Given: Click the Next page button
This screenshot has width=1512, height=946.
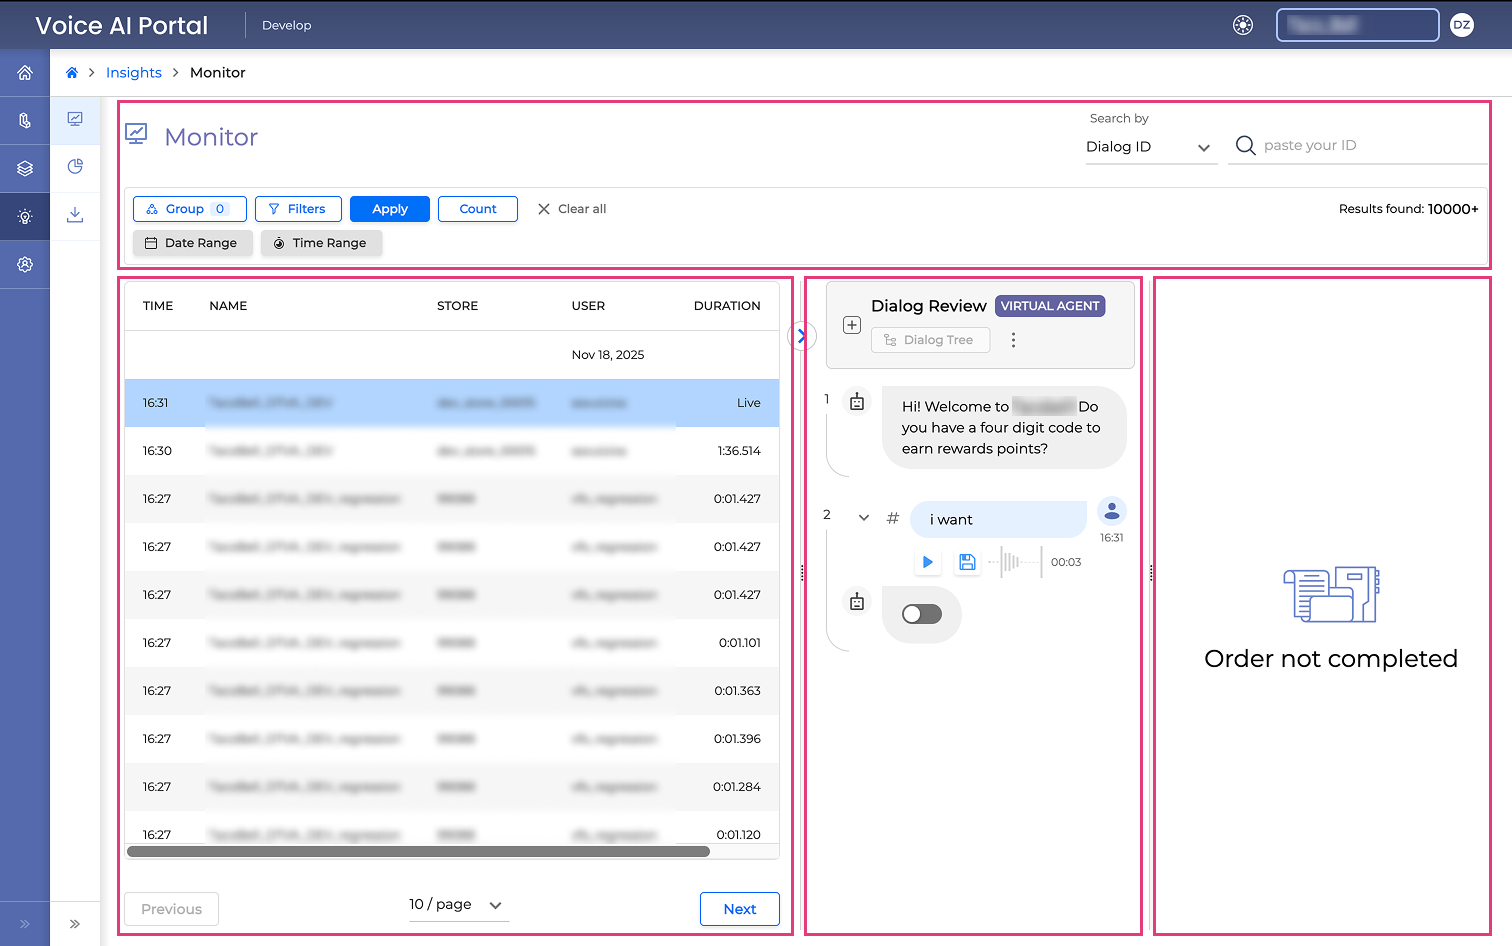Looking at the screenshot, I should pyautogui.click(x=739, y=909).
